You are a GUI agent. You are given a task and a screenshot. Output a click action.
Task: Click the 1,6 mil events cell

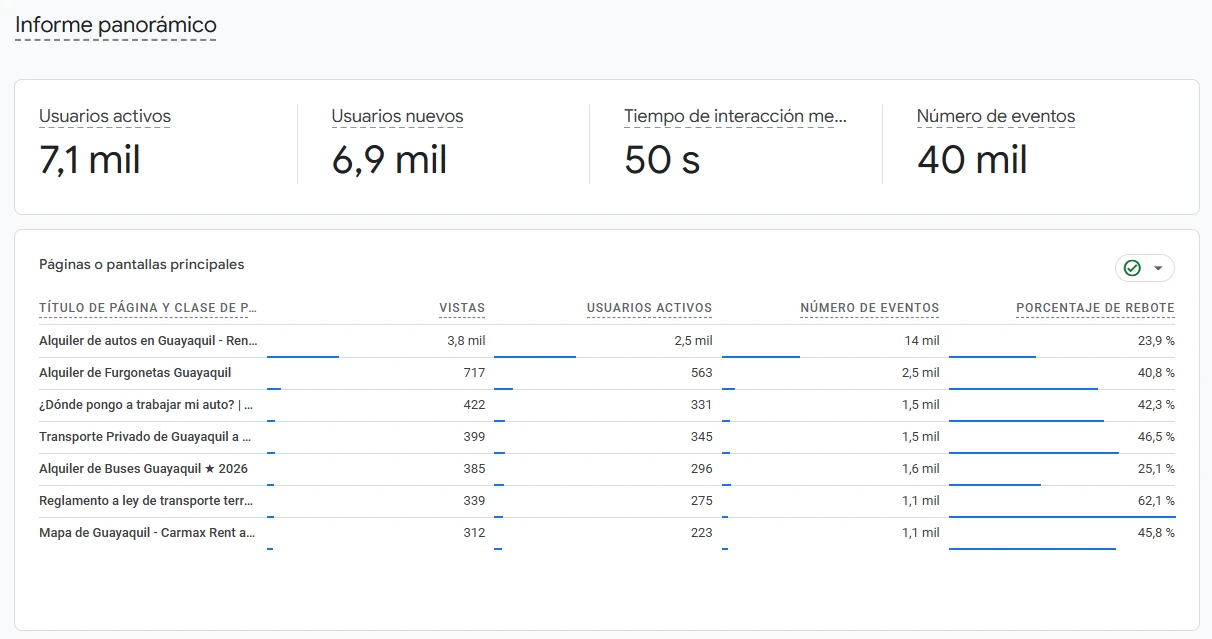click(920, 469)
